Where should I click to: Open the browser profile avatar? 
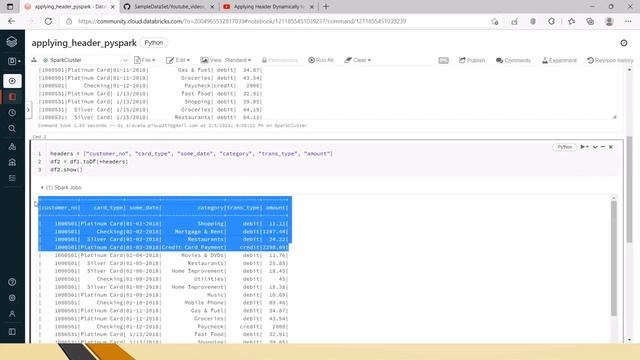609,22
